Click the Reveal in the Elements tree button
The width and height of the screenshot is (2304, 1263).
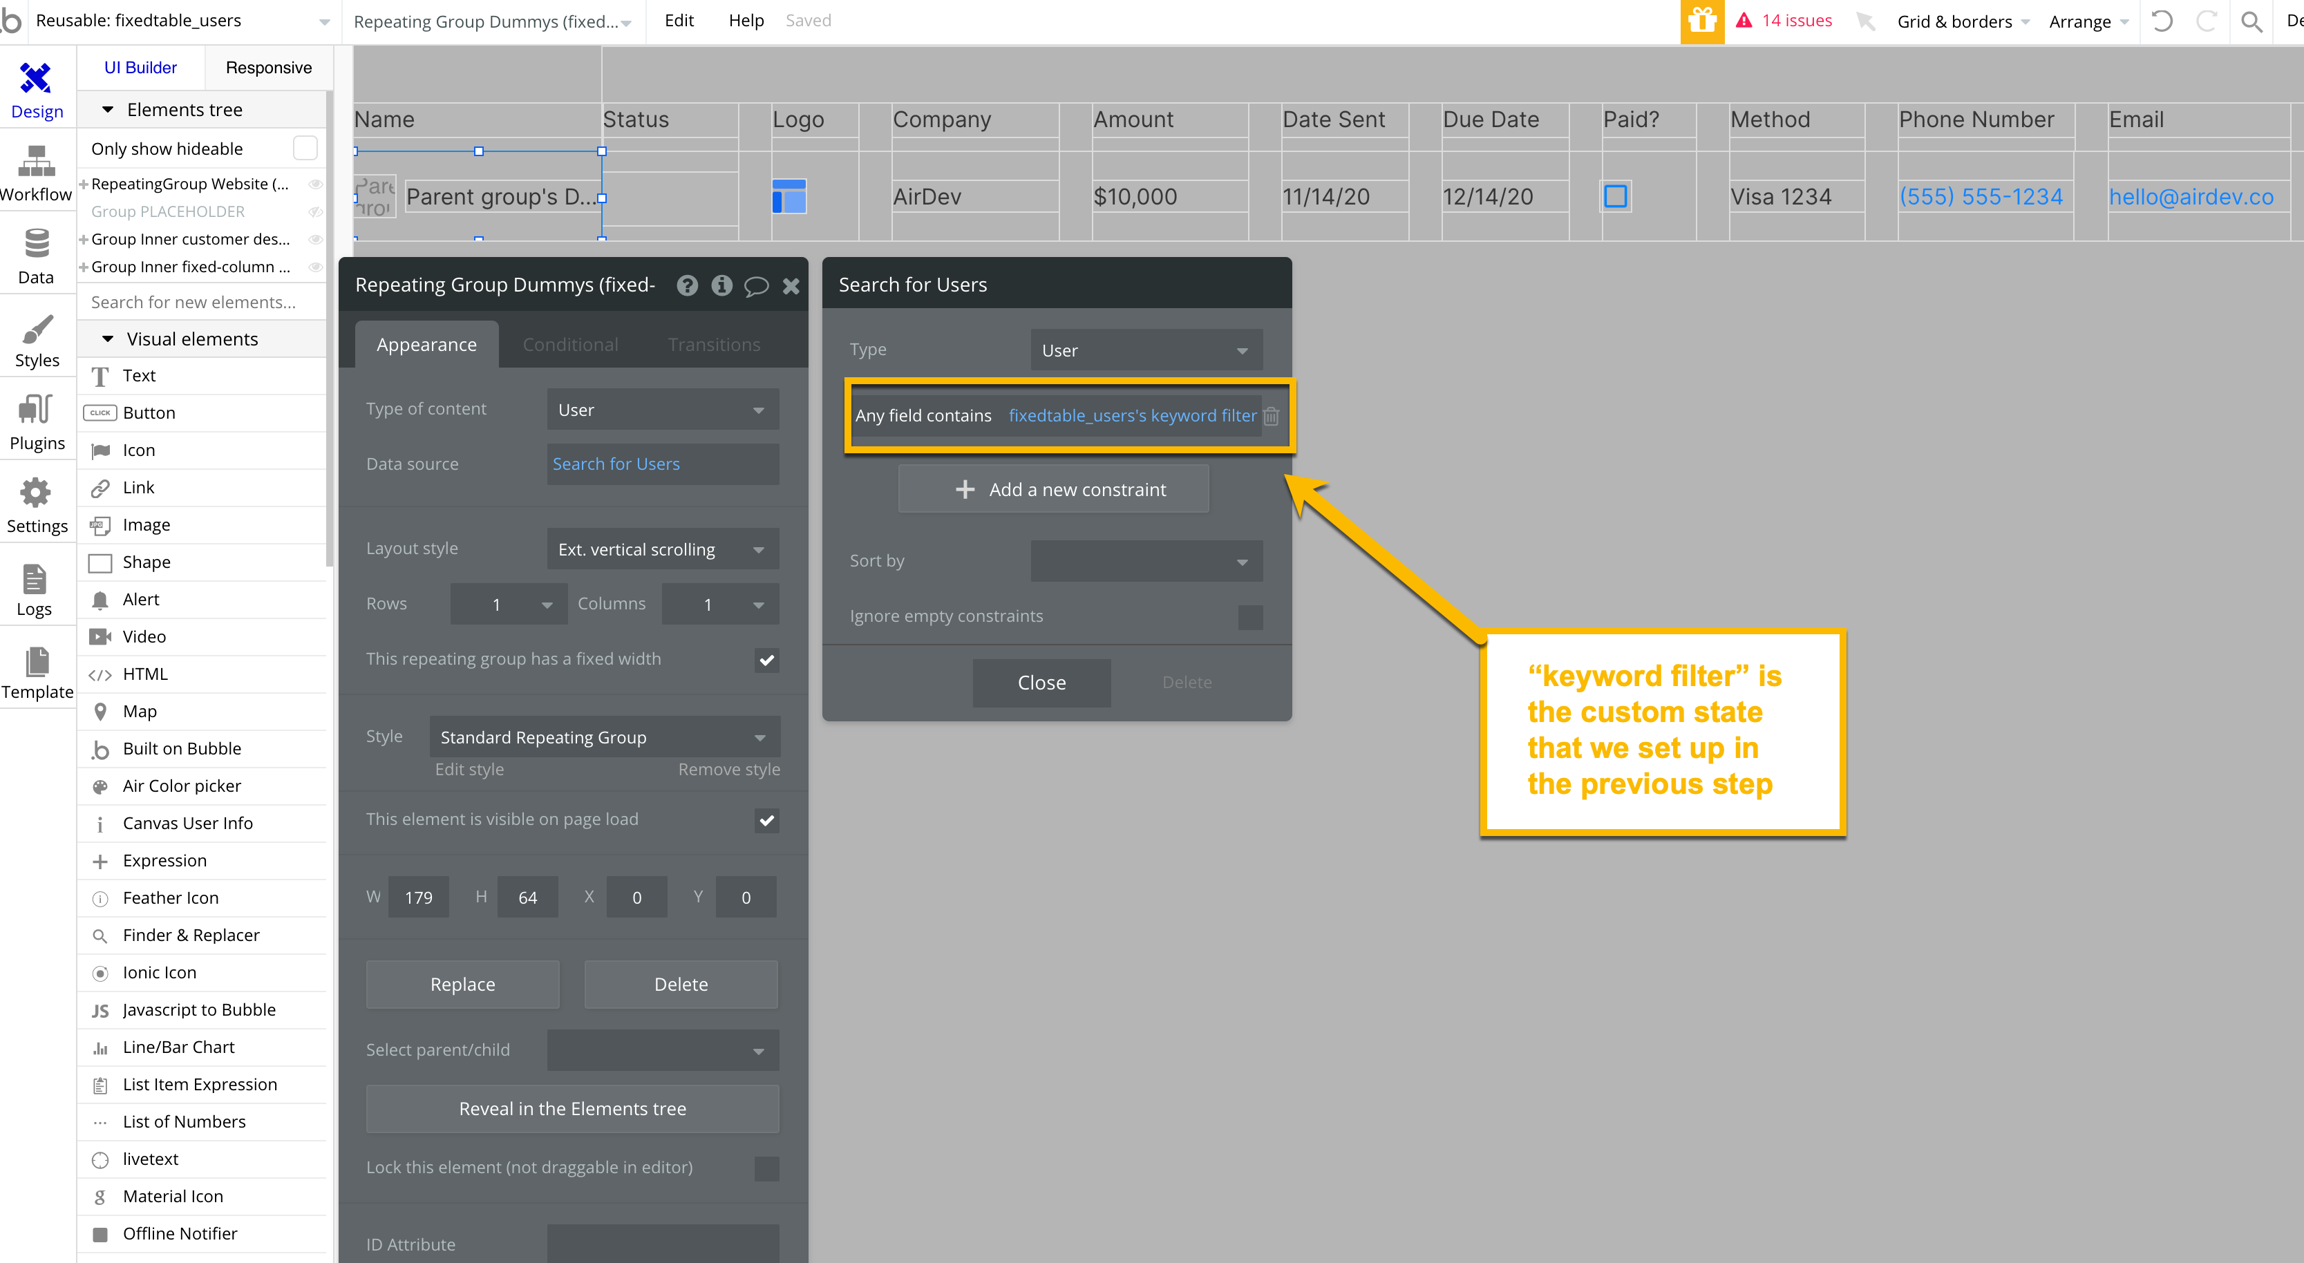tap(572, 1108)
